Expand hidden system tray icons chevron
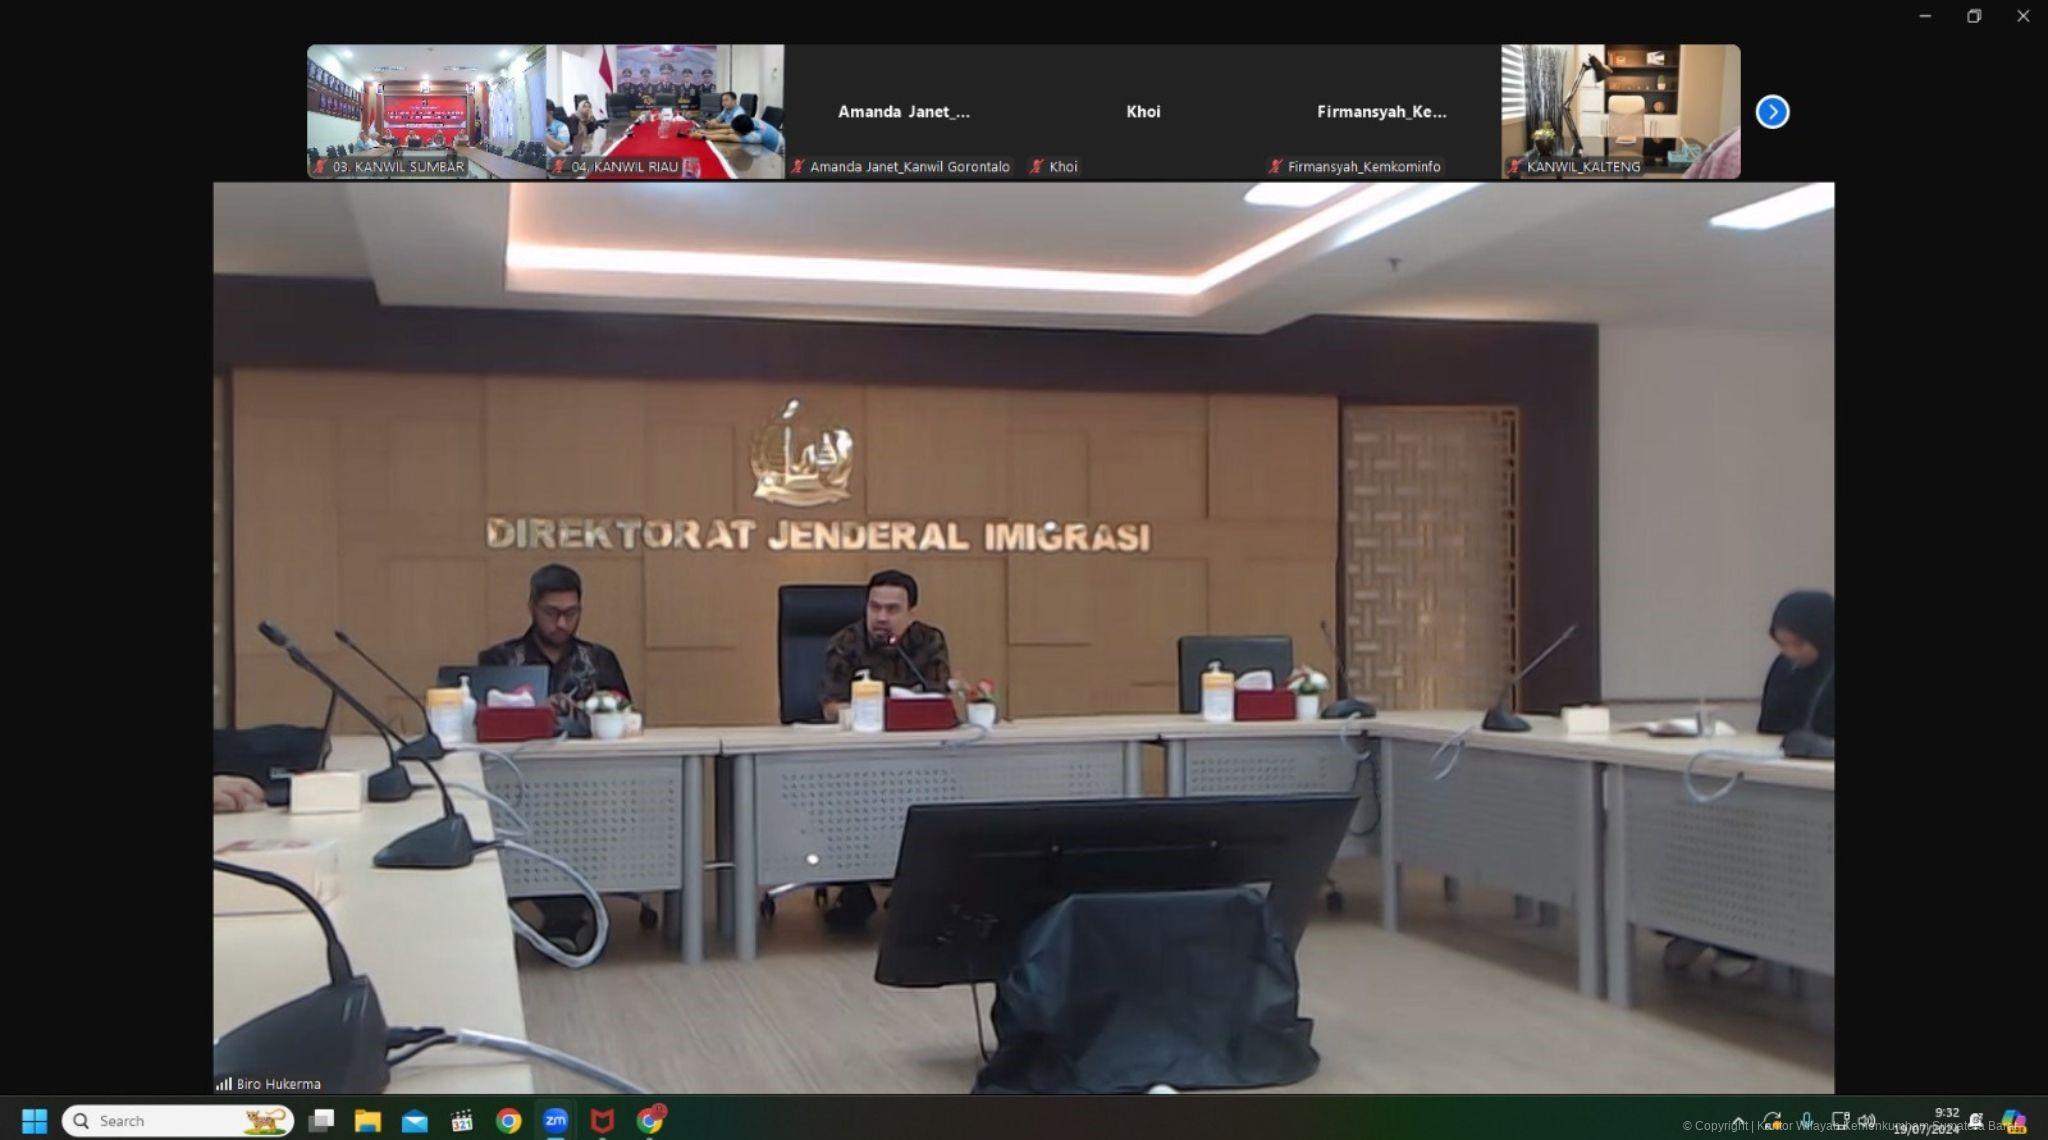Image resolution: width=2048 pixels, height=1140 pixels. click(x=1738, y=1121)
